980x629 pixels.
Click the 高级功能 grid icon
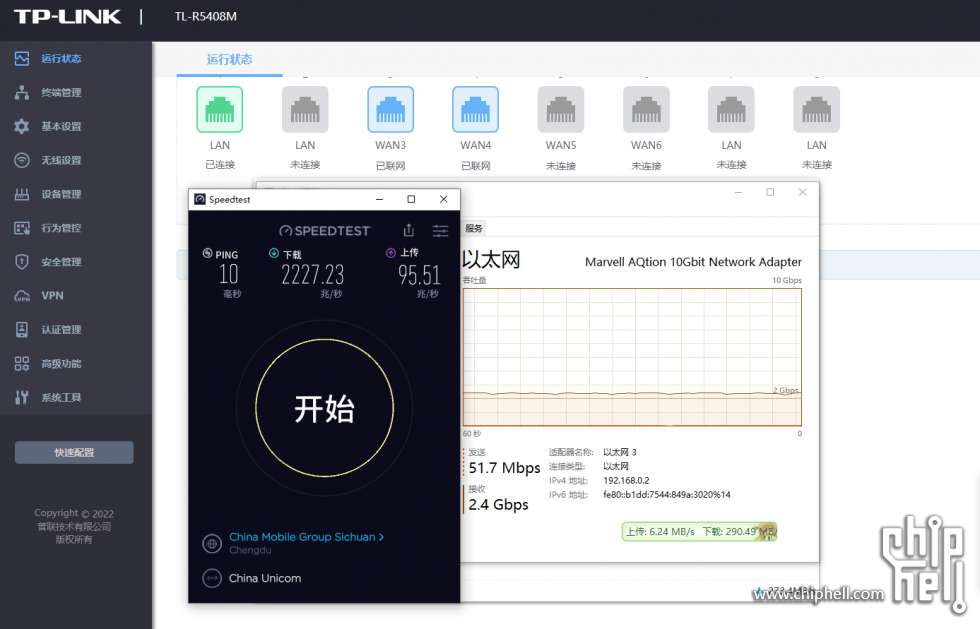(x=22, y=363)
